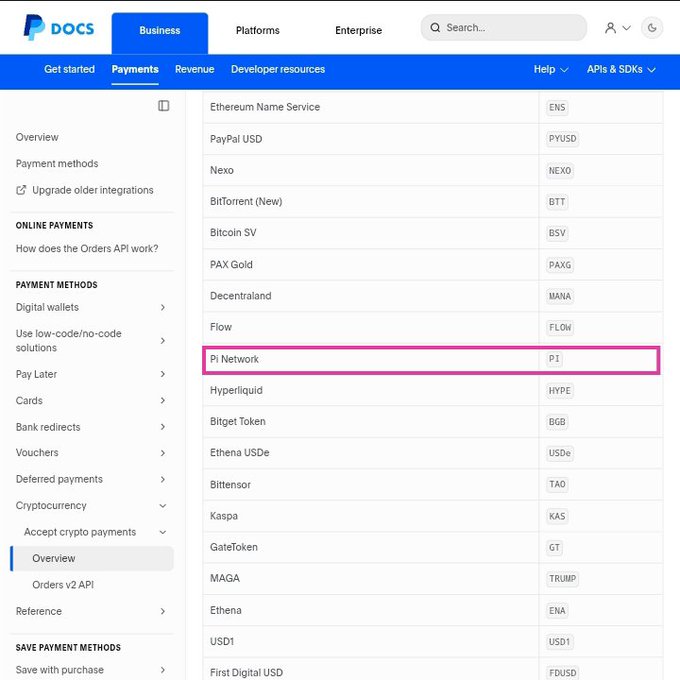Click in the Search field
This screenshot has height=680, width=680.
point(503,28)
